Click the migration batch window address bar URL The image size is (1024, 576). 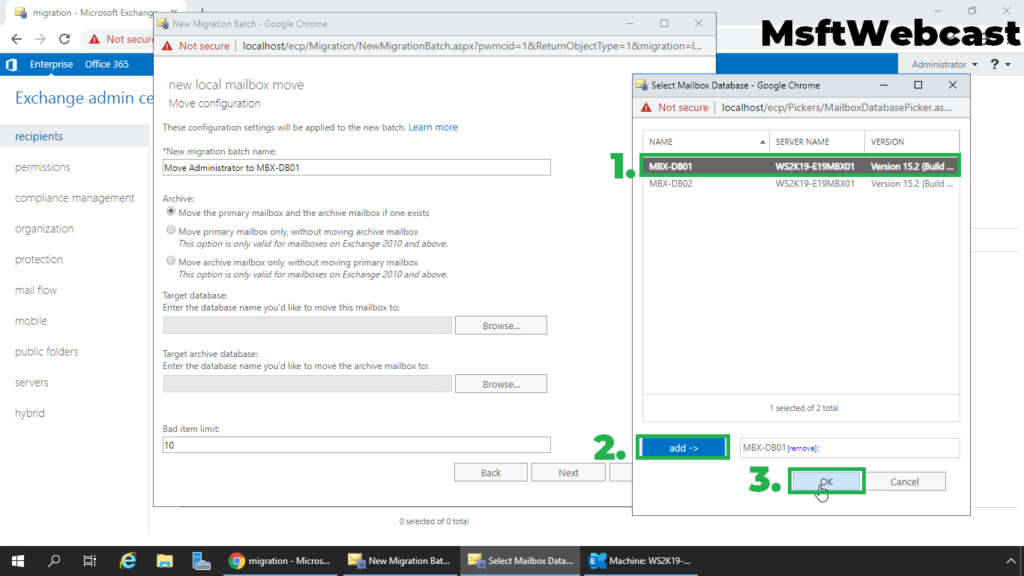[x=472, y=46]
